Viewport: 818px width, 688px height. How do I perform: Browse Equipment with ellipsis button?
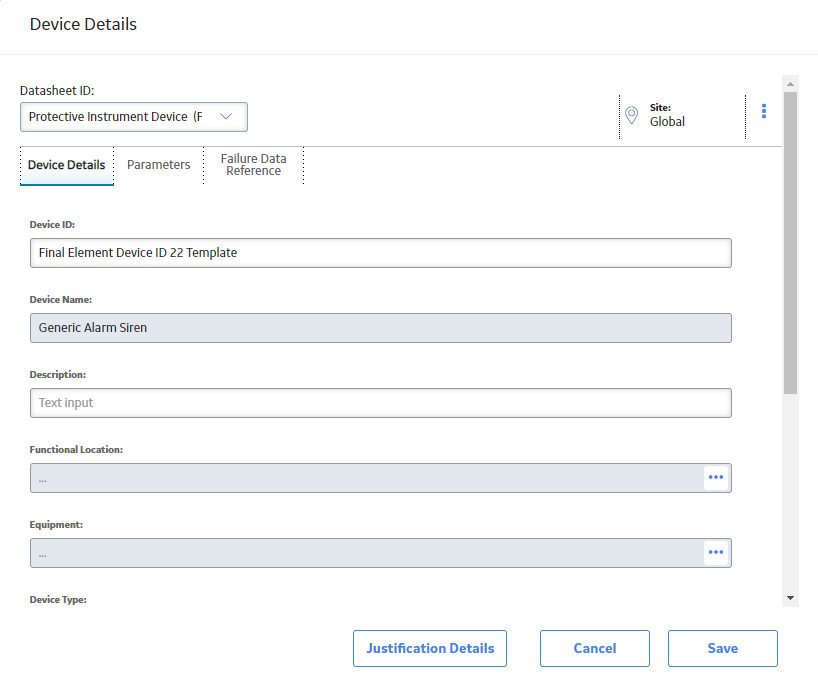point(716,552)
